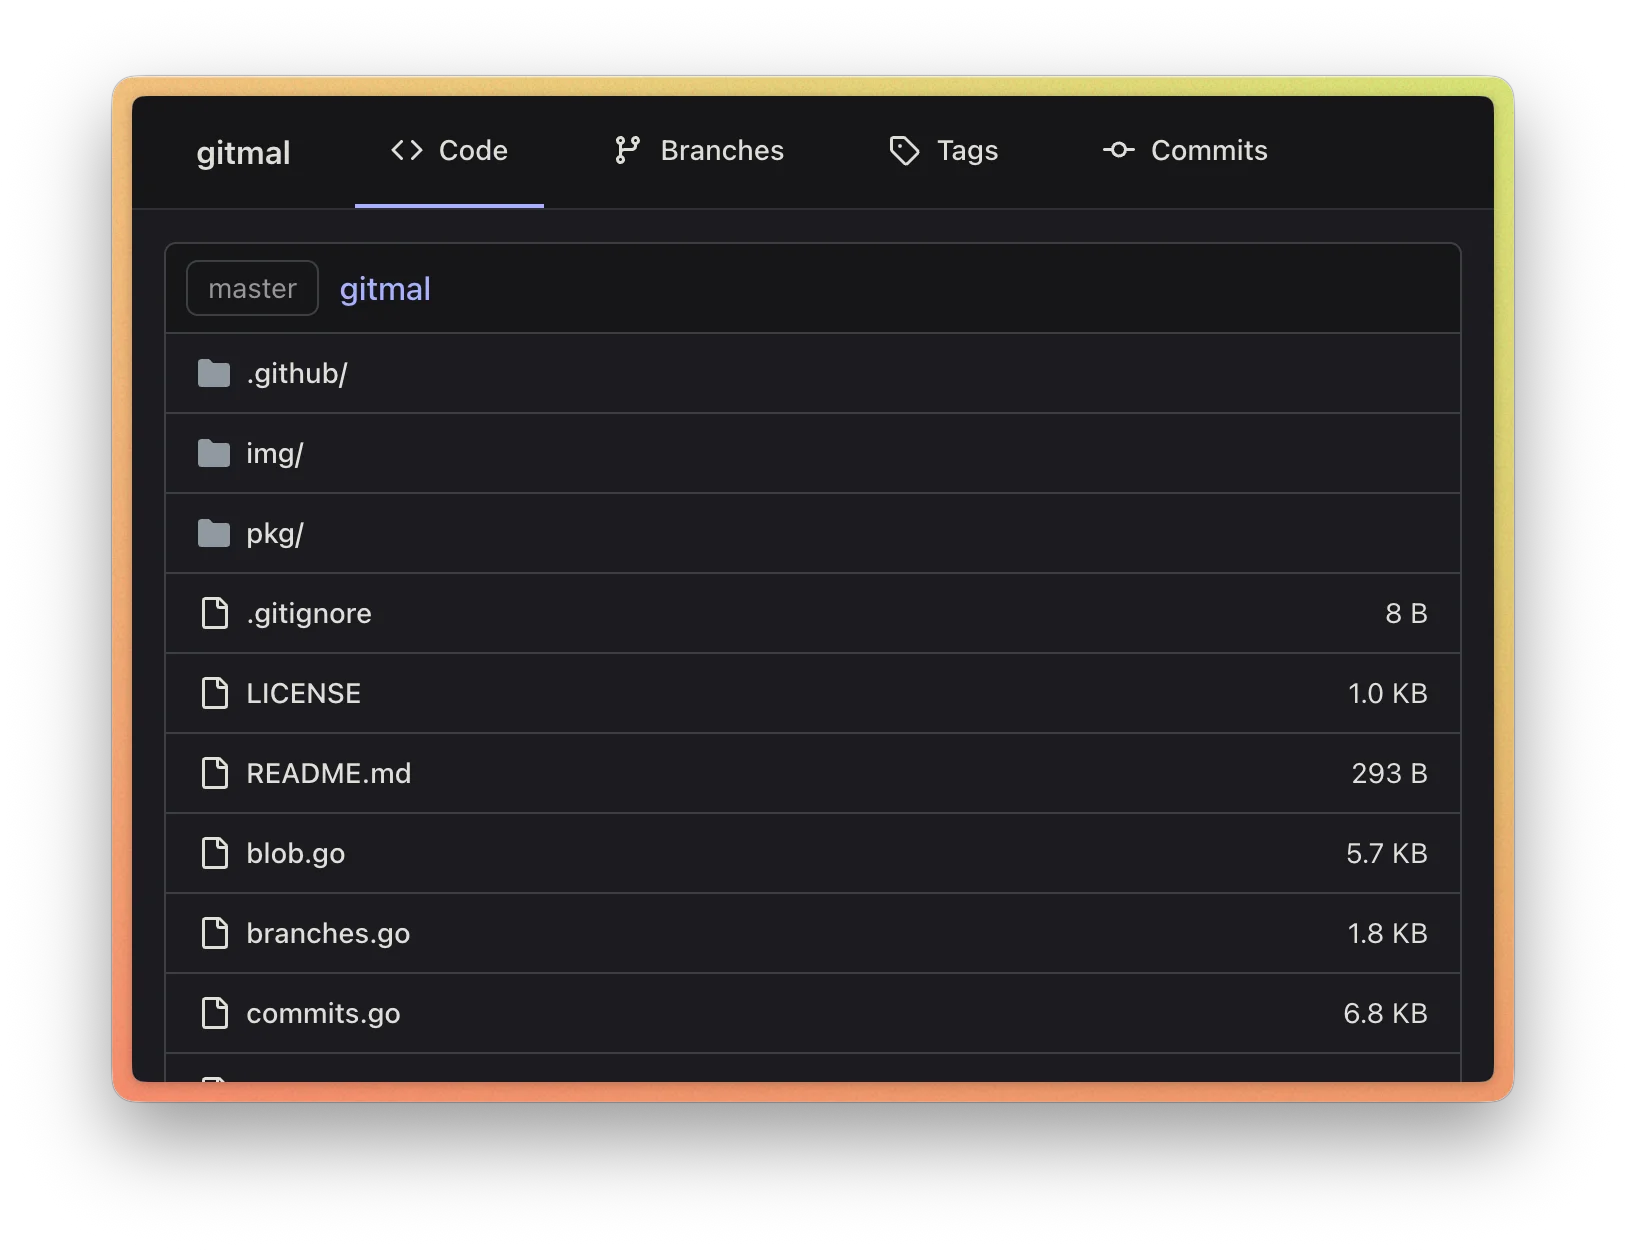This screenshot has width=1626, height=1250.
Task: Click the file icon beside LICENSE
Action: click(215, 692)
